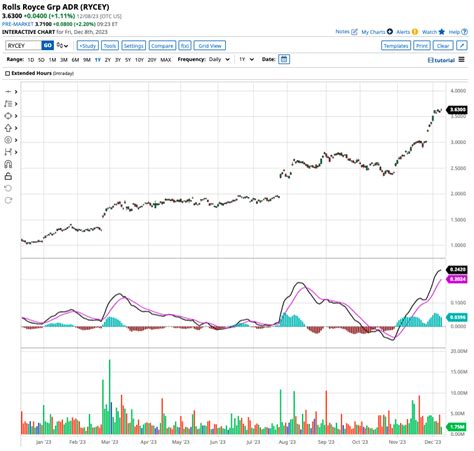The image size is (474, 451).
Task: Click the 0.2024 signal value label
Action: tap(457, 279)
